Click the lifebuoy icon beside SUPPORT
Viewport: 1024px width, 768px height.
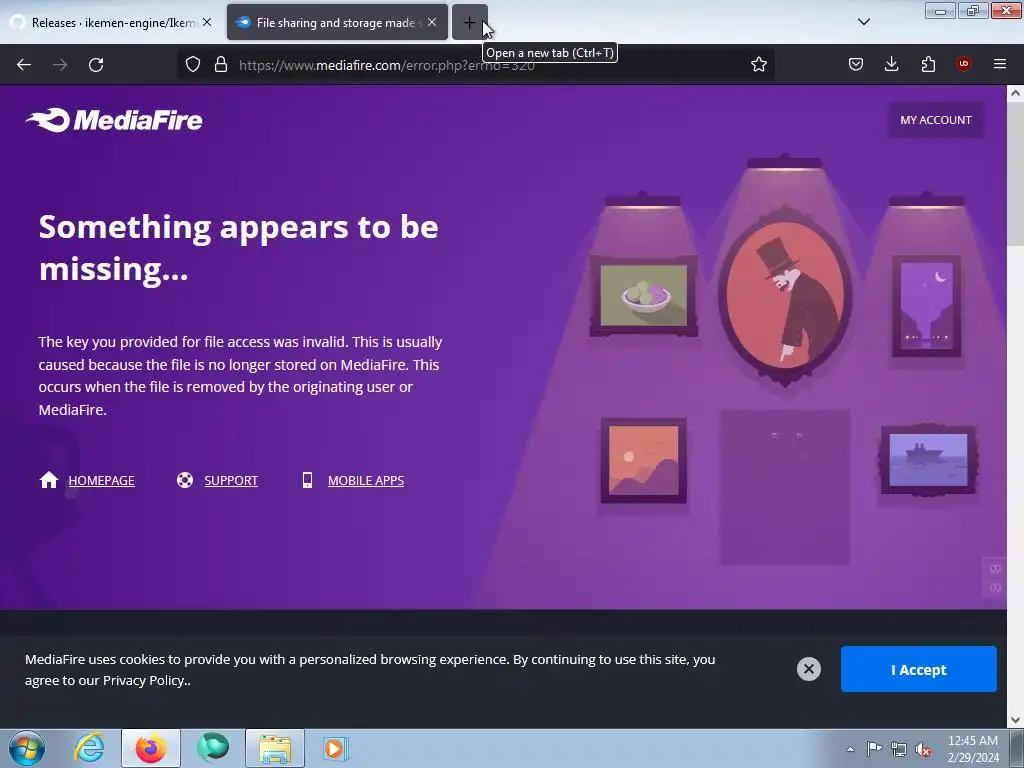click(185, 480)
